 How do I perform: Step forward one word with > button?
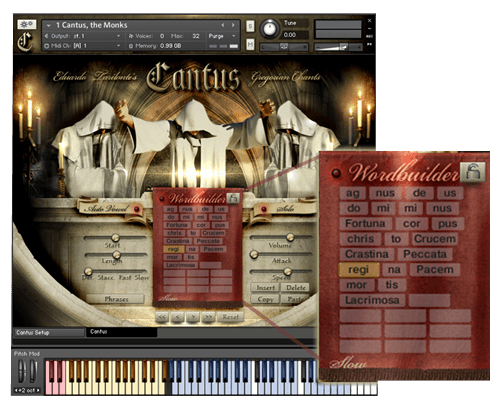193,317
